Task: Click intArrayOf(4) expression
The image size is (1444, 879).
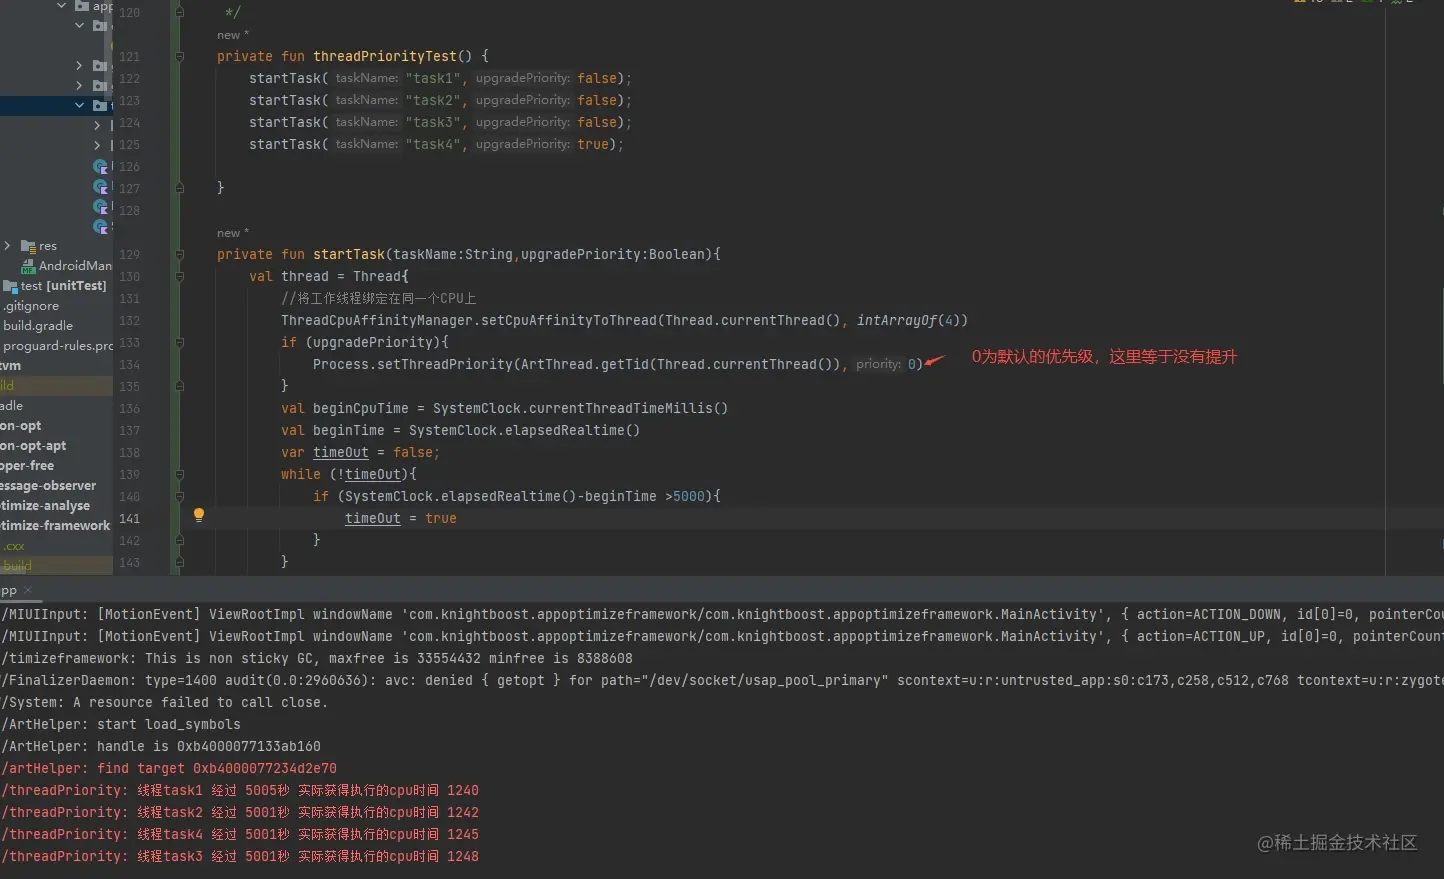Action: pos(908,321)
